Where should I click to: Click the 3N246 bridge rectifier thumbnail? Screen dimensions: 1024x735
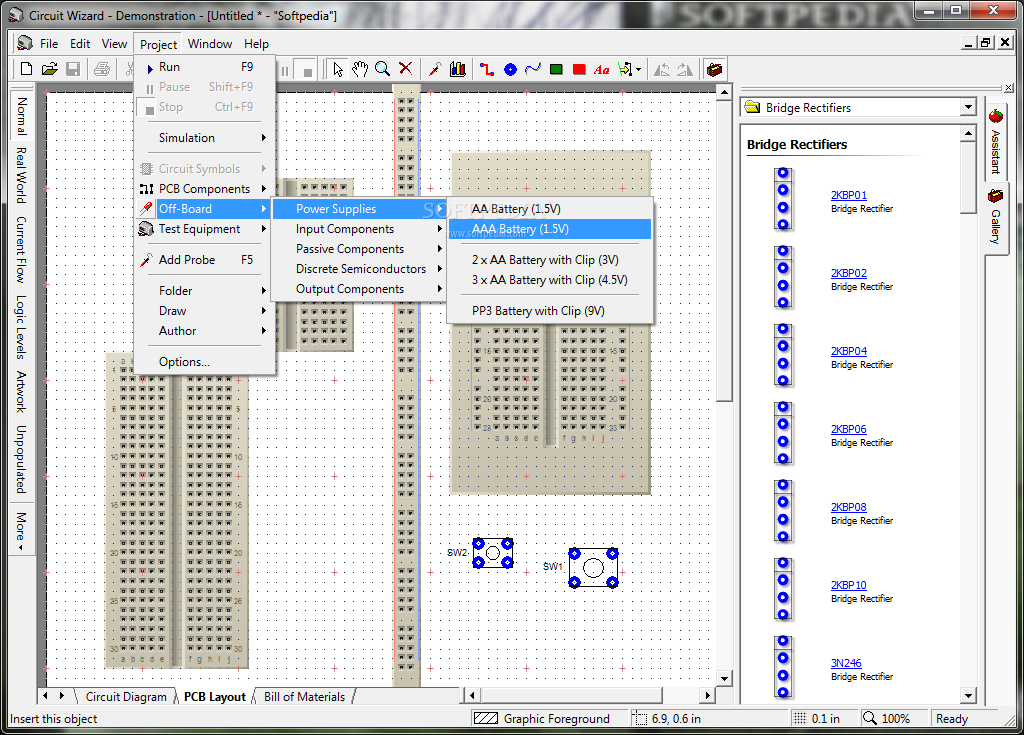pyautogui.click(x=783, y=667)
